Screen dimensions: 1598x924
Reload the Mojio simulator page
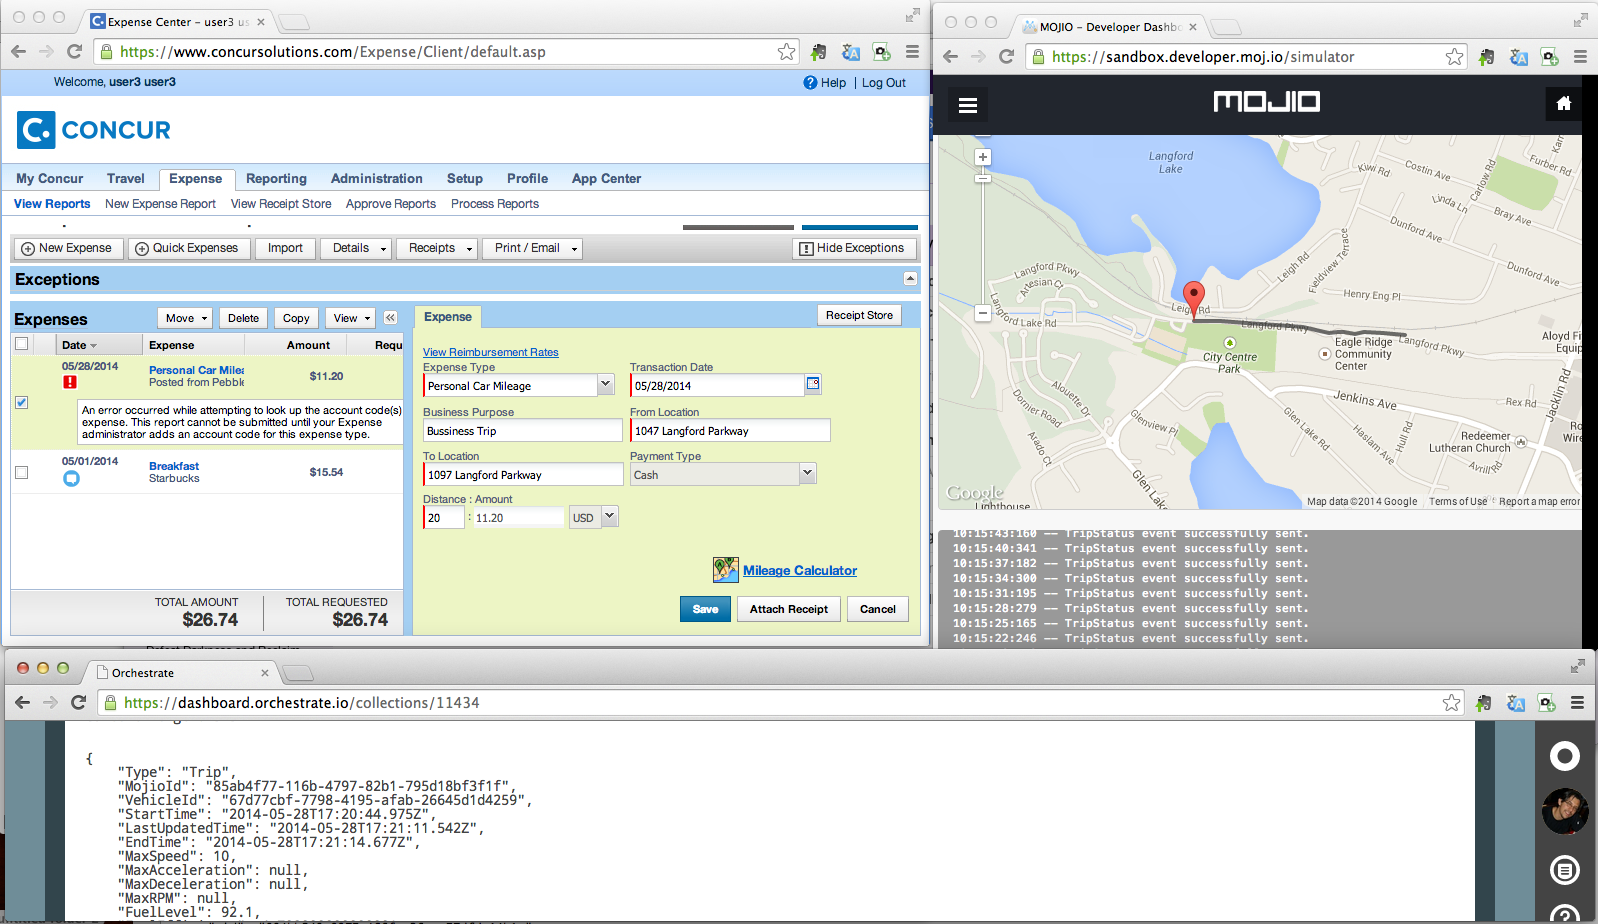pyautogui.click(x=1006, y=57)
